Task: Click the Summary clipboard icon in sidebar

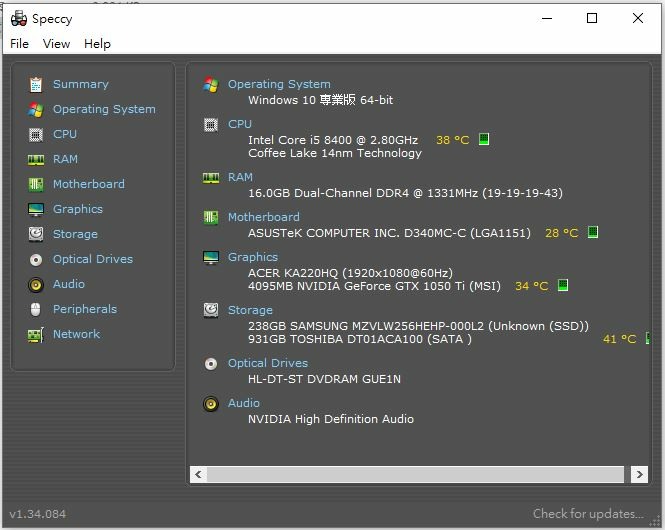Action: (x=36, y=84)
